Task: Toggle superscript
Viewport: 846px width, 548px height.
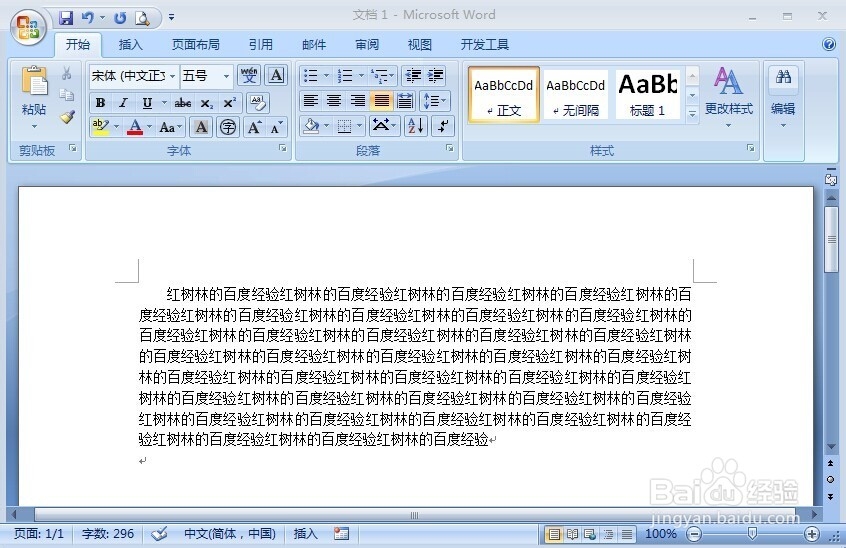Action: [229, 102]
